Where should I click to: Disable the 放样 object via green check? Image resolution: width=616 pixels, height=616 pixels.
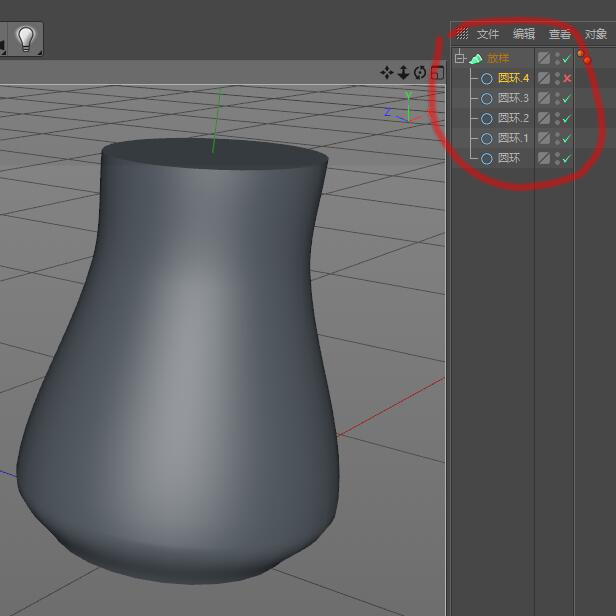566,59
